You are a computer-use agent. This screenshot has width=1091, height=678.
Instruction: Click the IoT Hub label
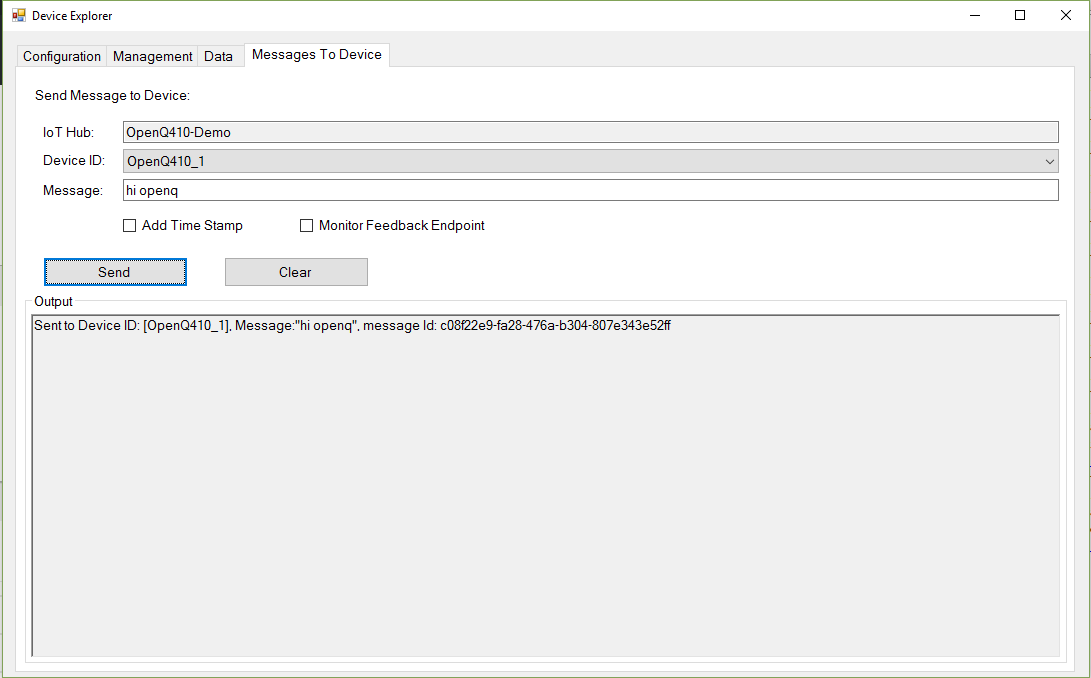coord(68,132)
